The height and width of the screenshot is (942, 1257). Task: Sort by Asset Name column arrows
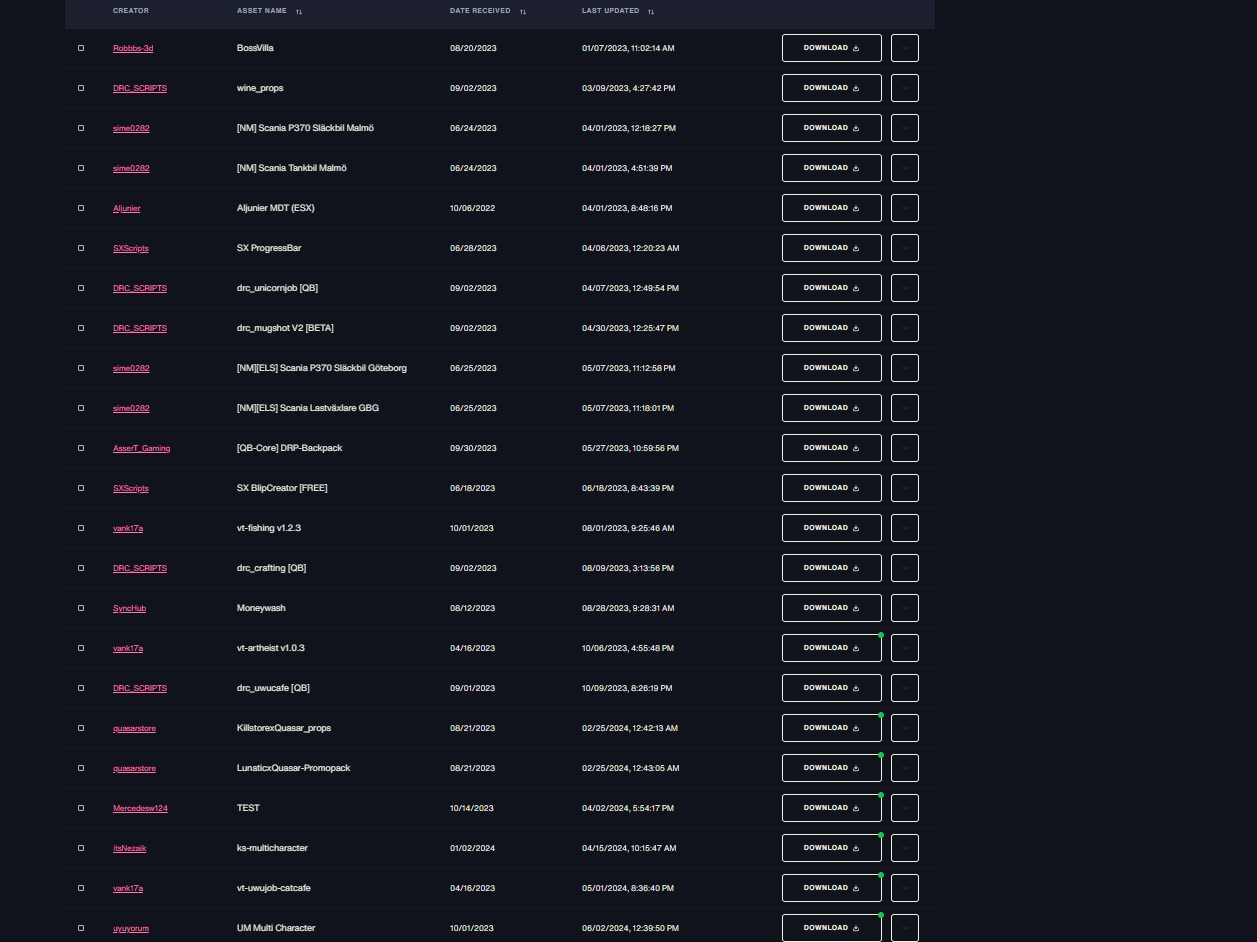pyautogui.click(x=299, y=11)
